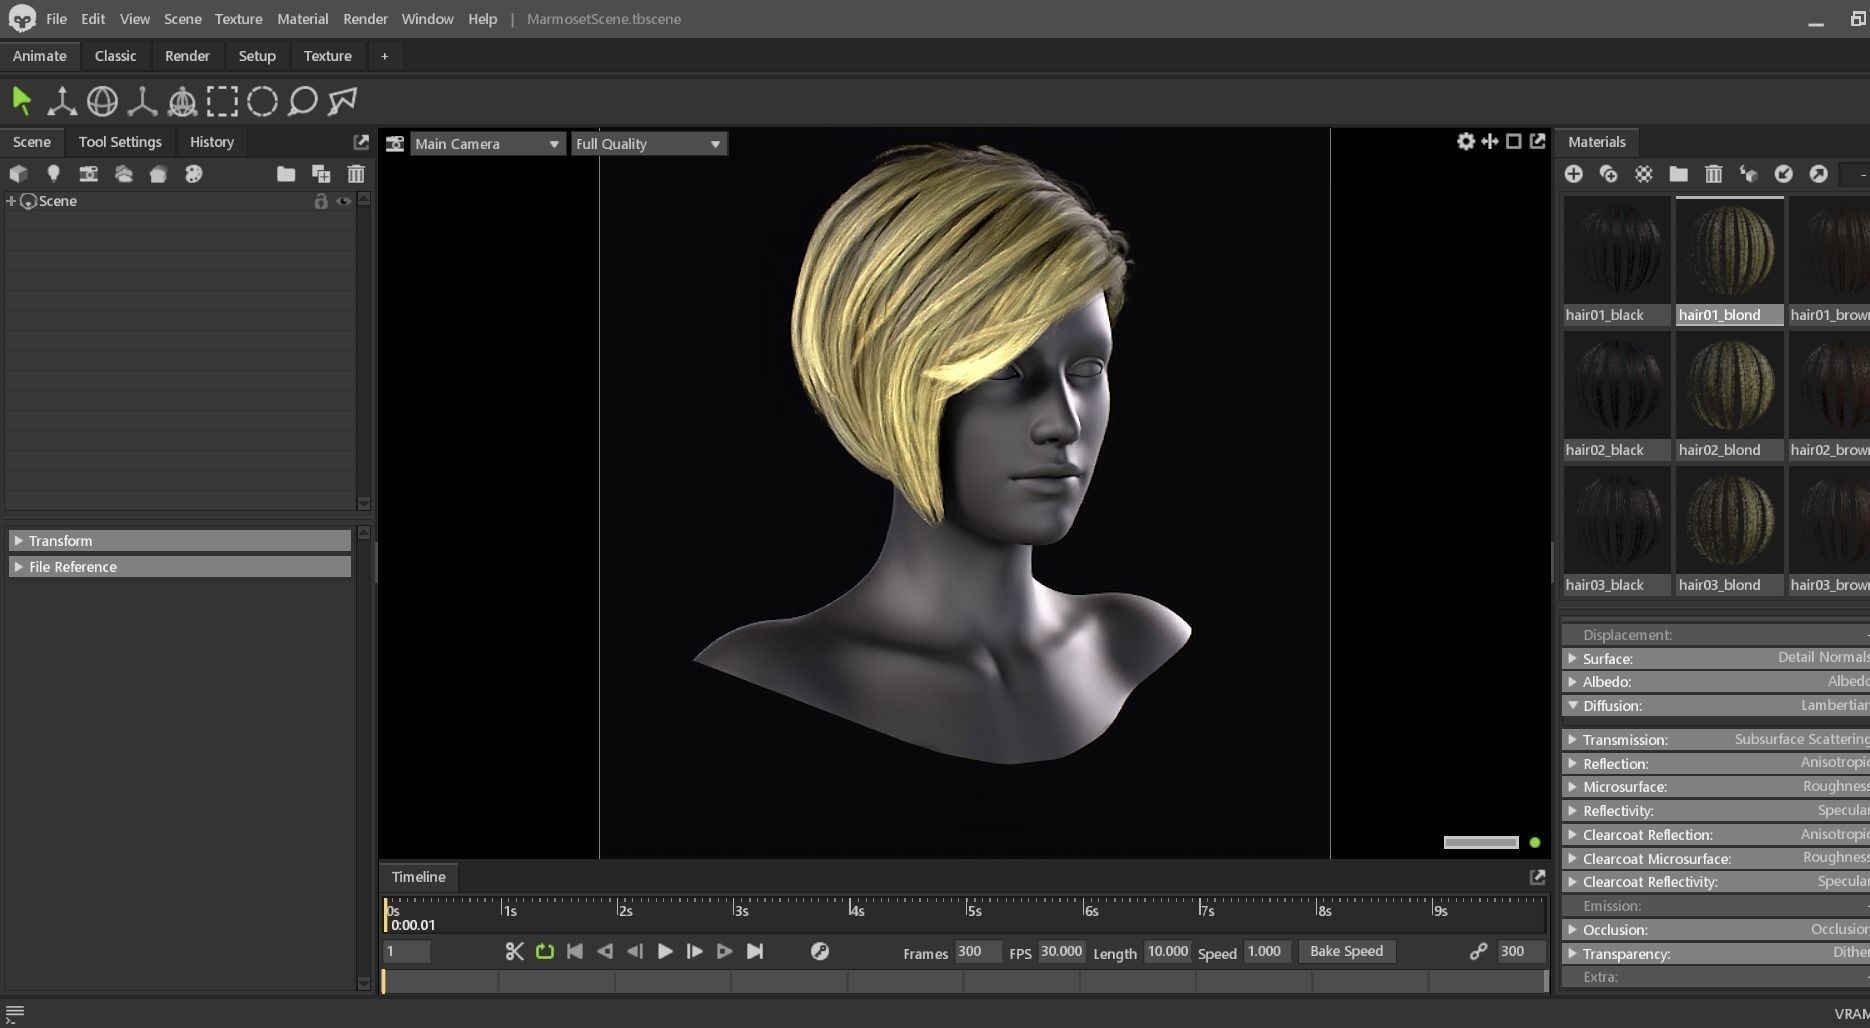
Task: Toggle the Scene lock icon
Action: point(321,201)
